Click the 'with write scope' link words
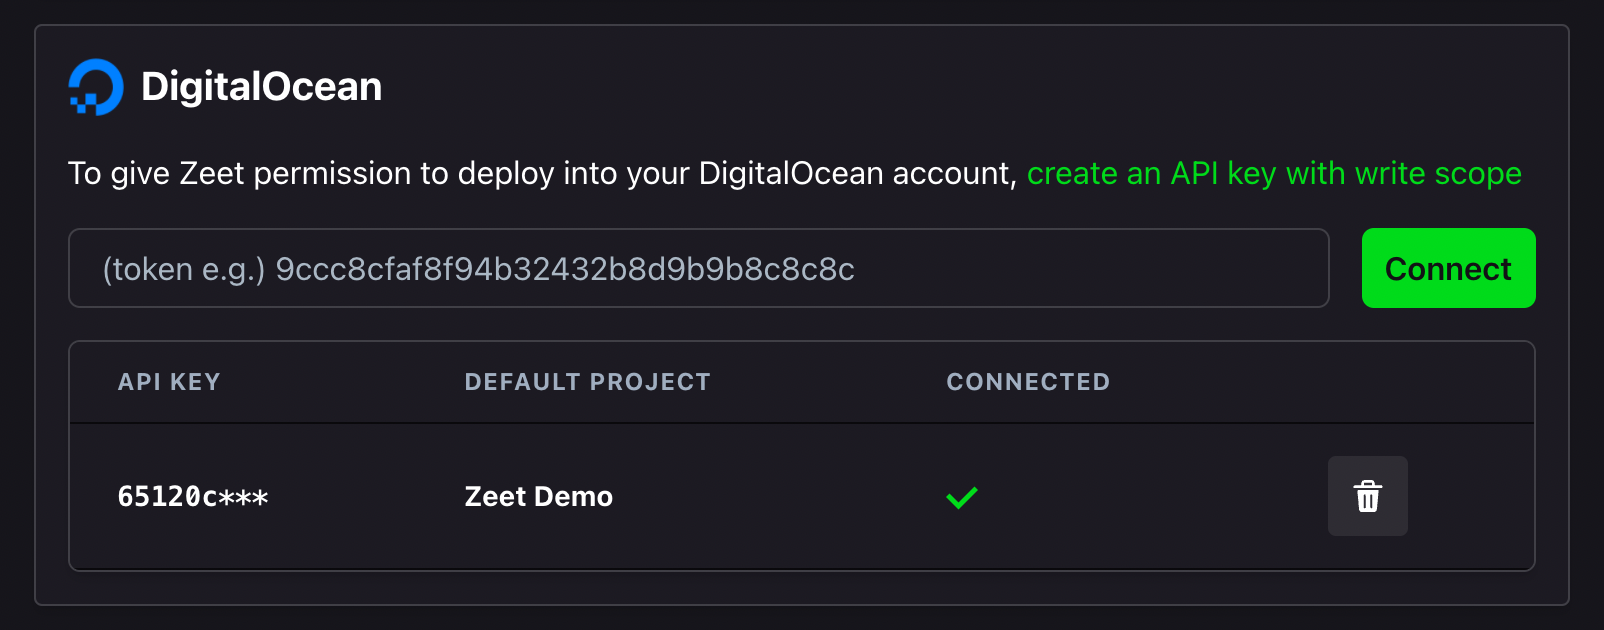The height and width of the screenshot is (630, 1604). click(1404, 173)
